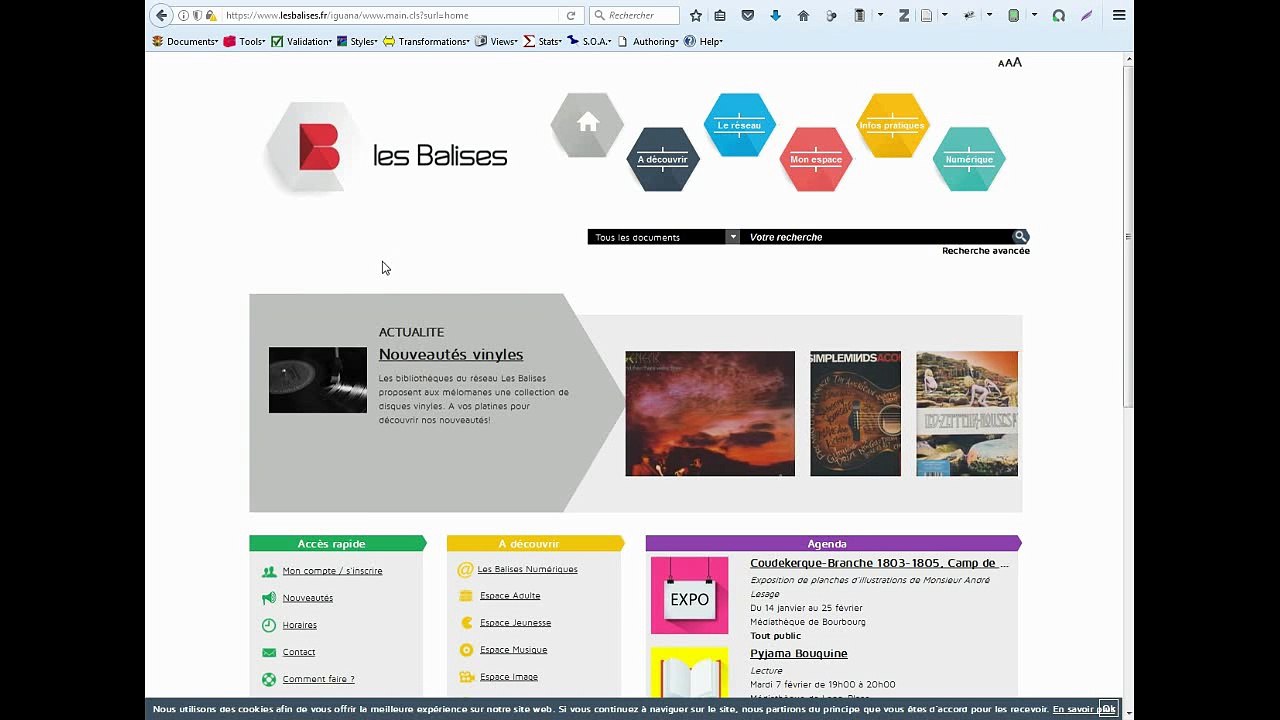Open the 'Pyjama Bouquine' agenda event
Screen dimensions: 1280x720
pos(799,654)
